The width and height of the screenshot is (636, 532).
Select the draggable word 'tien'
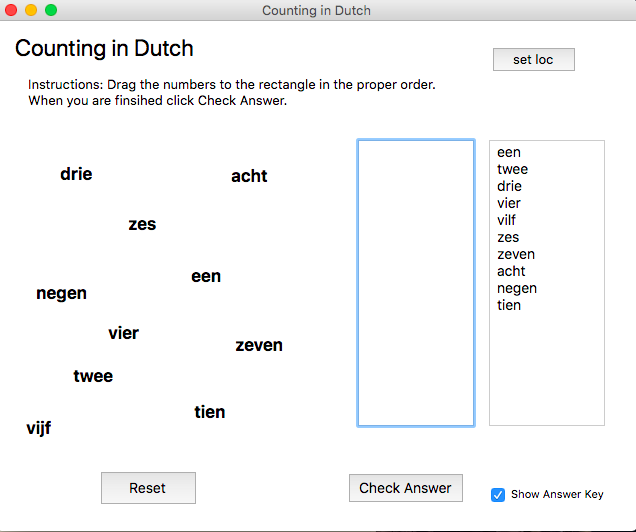click(x=210, y=412)
